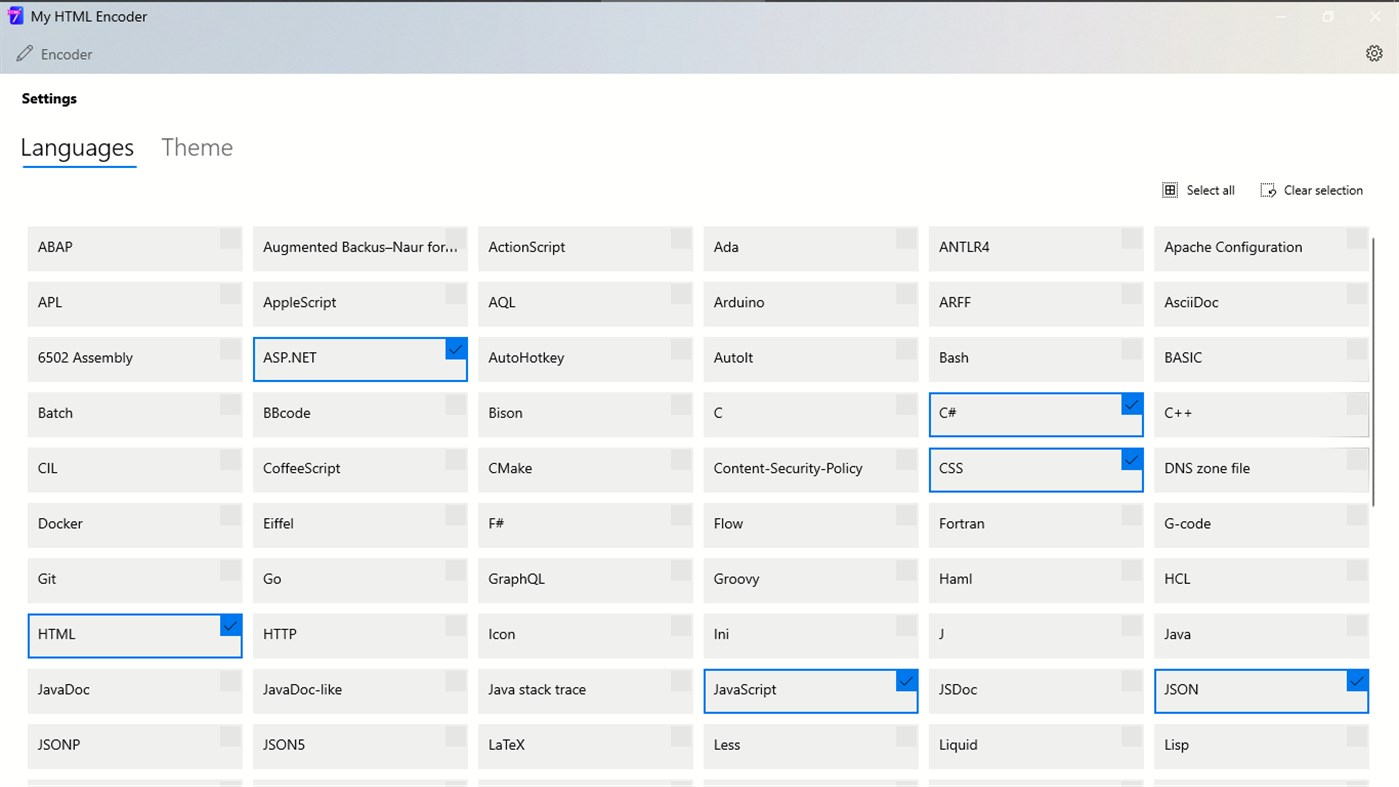The height and width of the screenshot is (787, 1399).
Task: Select the Languages tab
Action: (x=77, y=148)
